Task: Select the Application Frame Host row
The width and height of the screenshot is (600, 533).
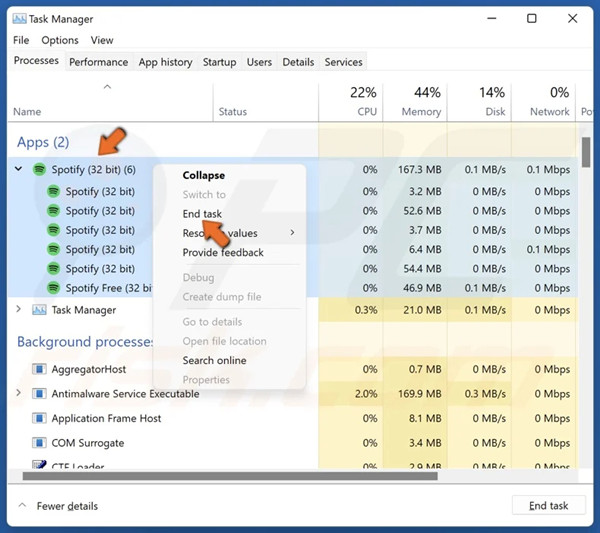Action: pos(293,418)
